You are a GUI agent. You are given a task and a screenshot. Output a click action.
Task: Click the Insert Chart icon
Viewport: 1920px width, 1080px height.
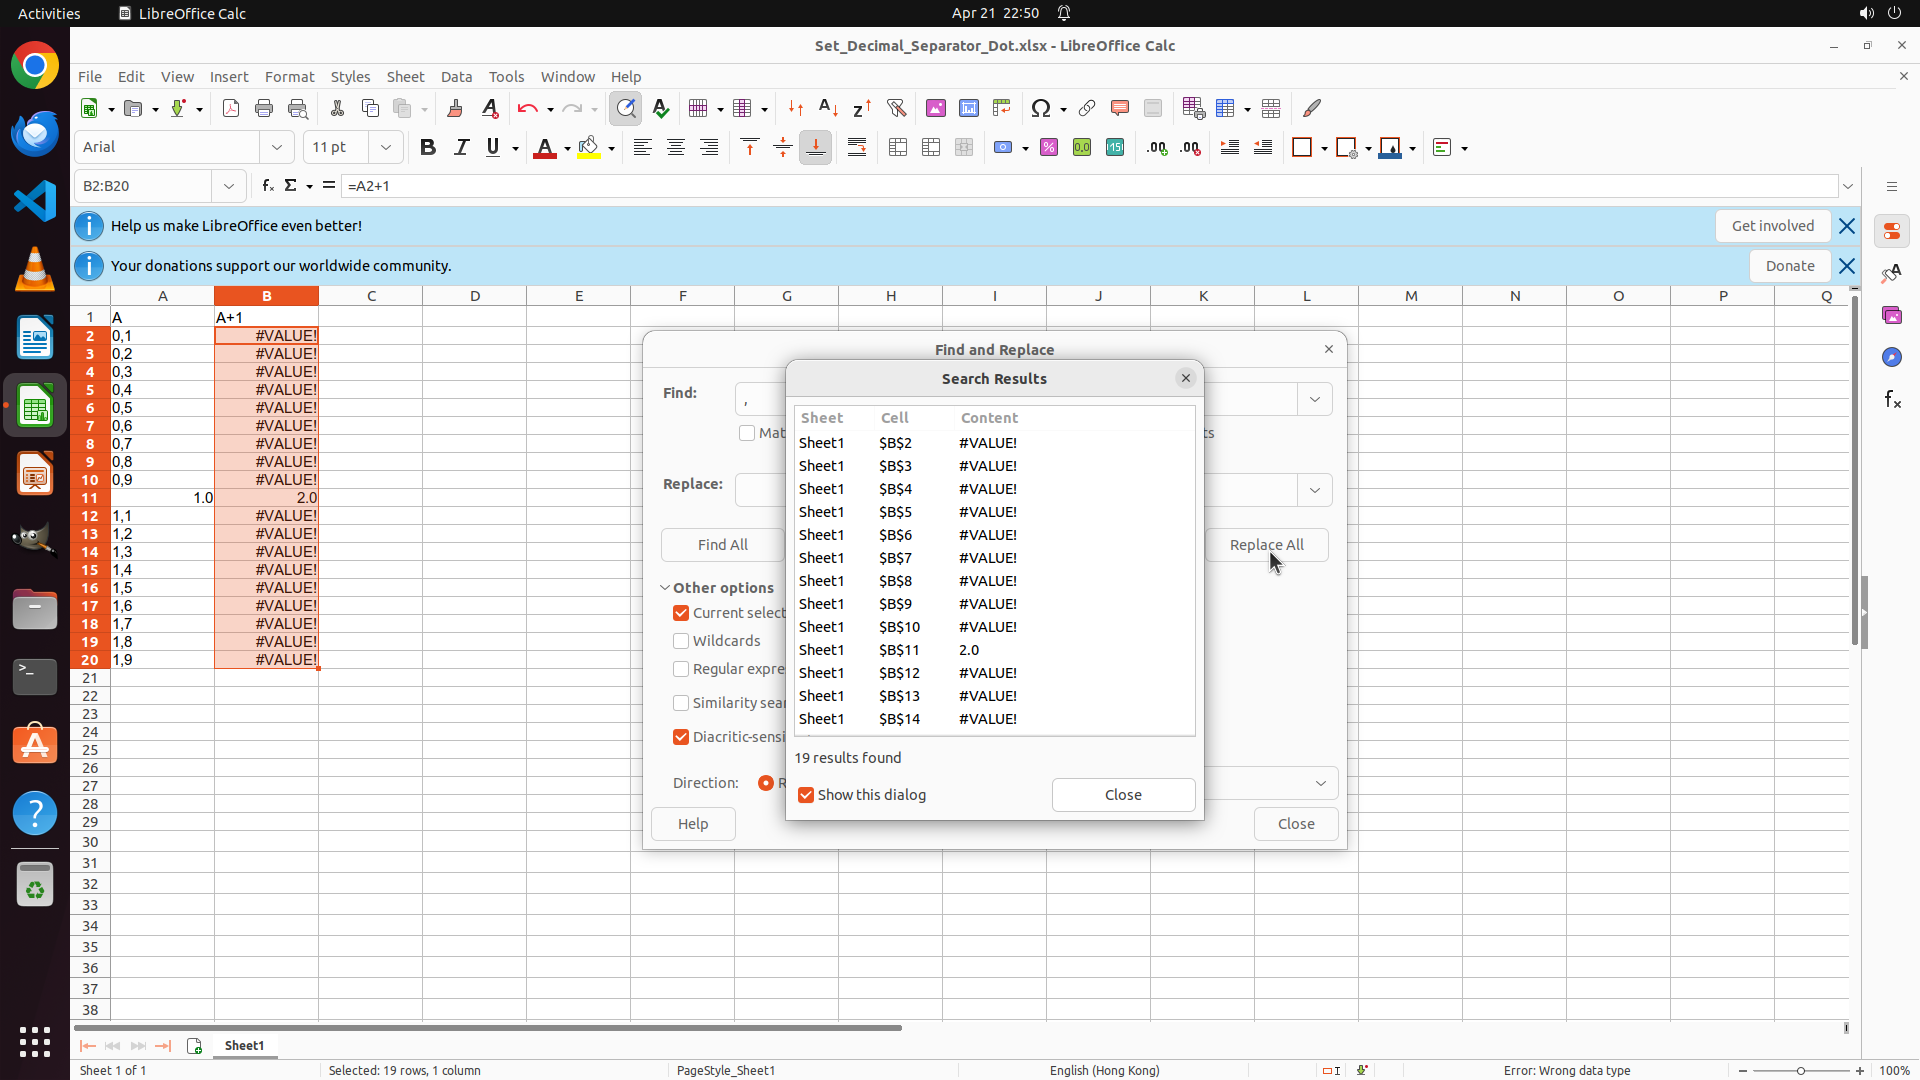coord(969,108)
